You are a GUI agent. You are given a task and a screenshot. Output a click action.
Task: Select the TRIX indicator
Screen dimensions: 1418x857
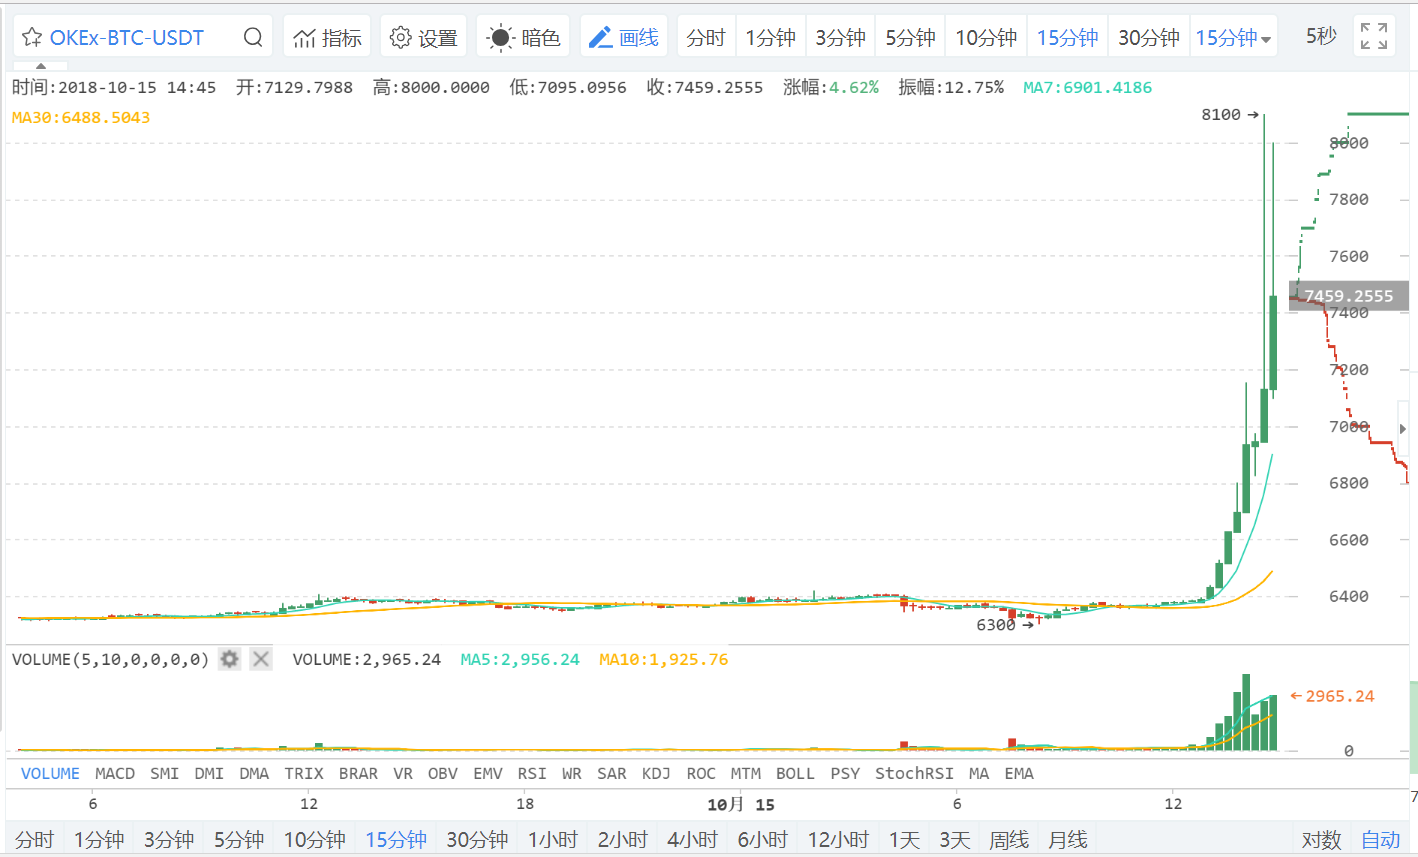coord(304,774)
